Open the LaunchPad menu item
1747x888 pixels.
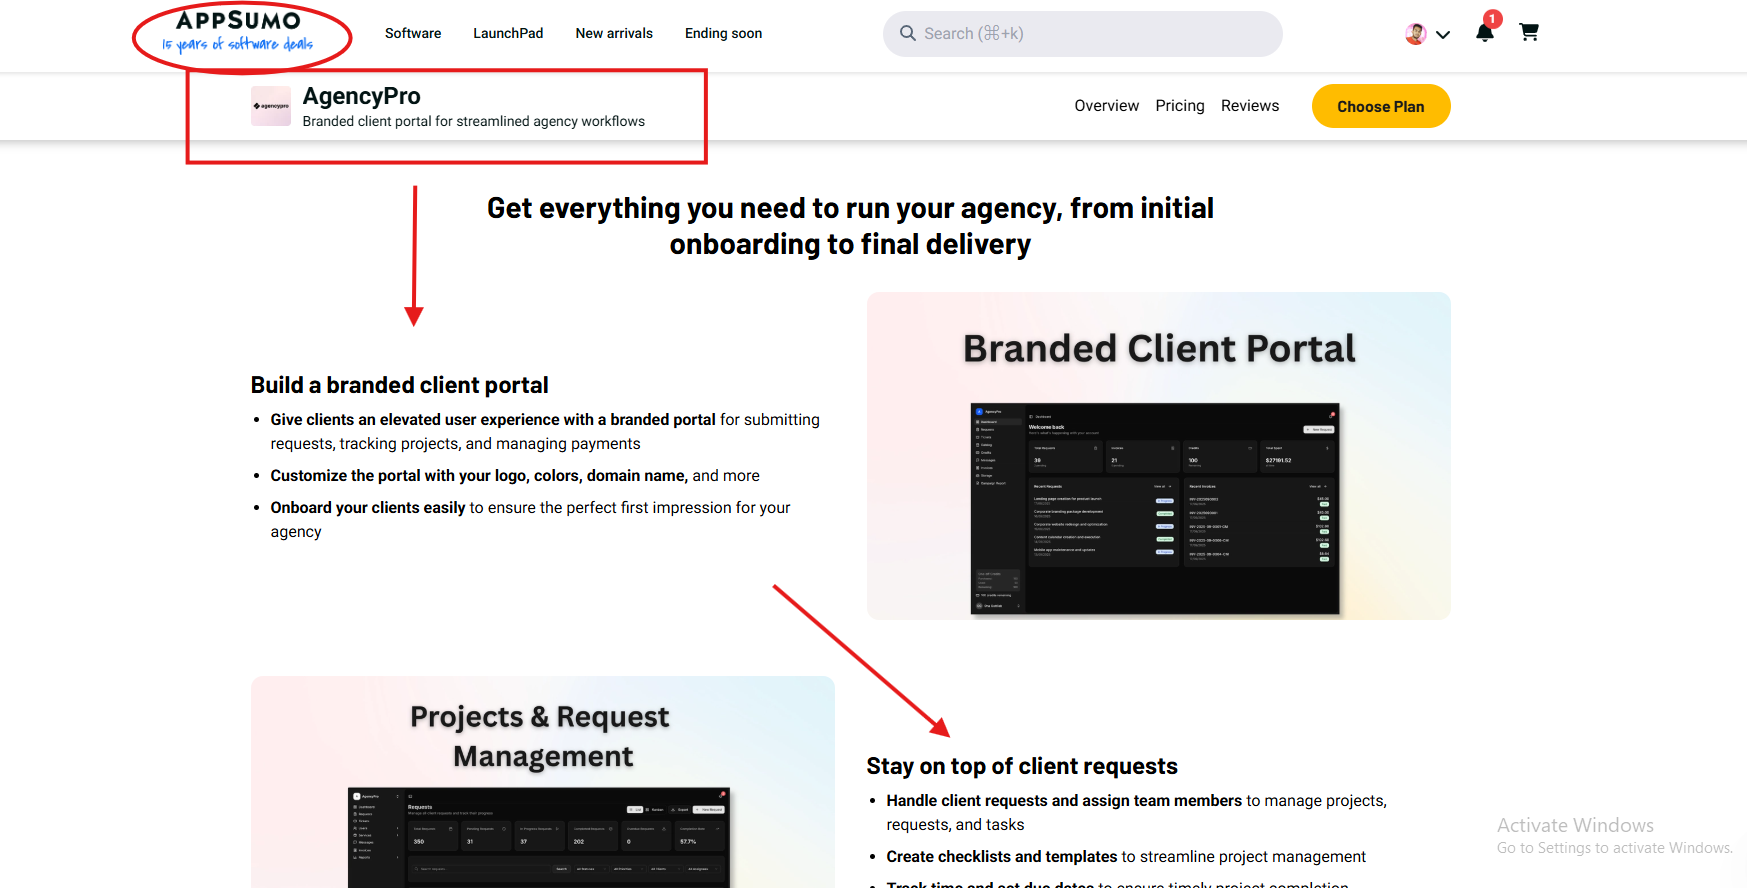pos(508,33)
